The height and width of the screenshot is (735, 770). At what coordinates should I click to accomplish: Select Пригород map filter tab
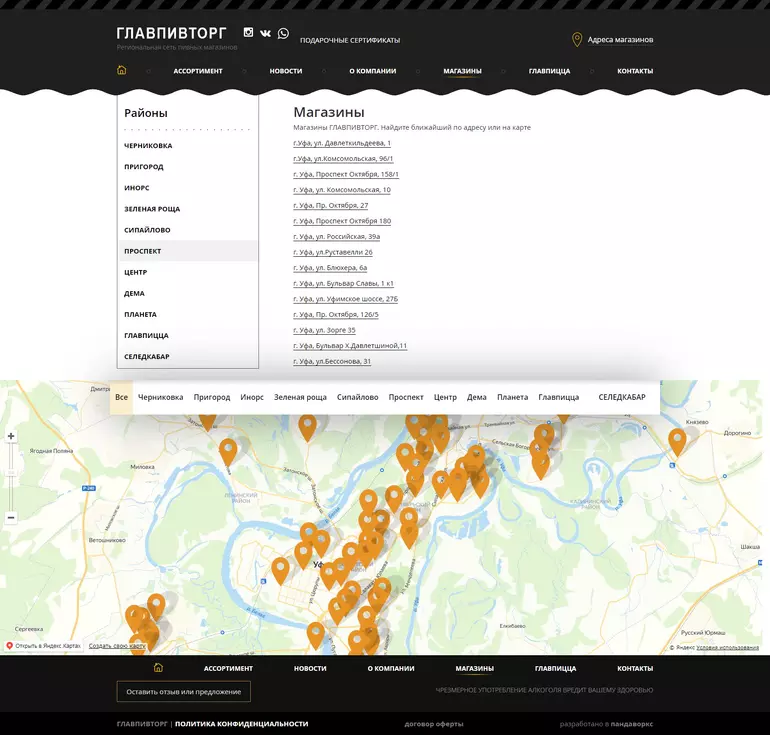tap(212, 397)
